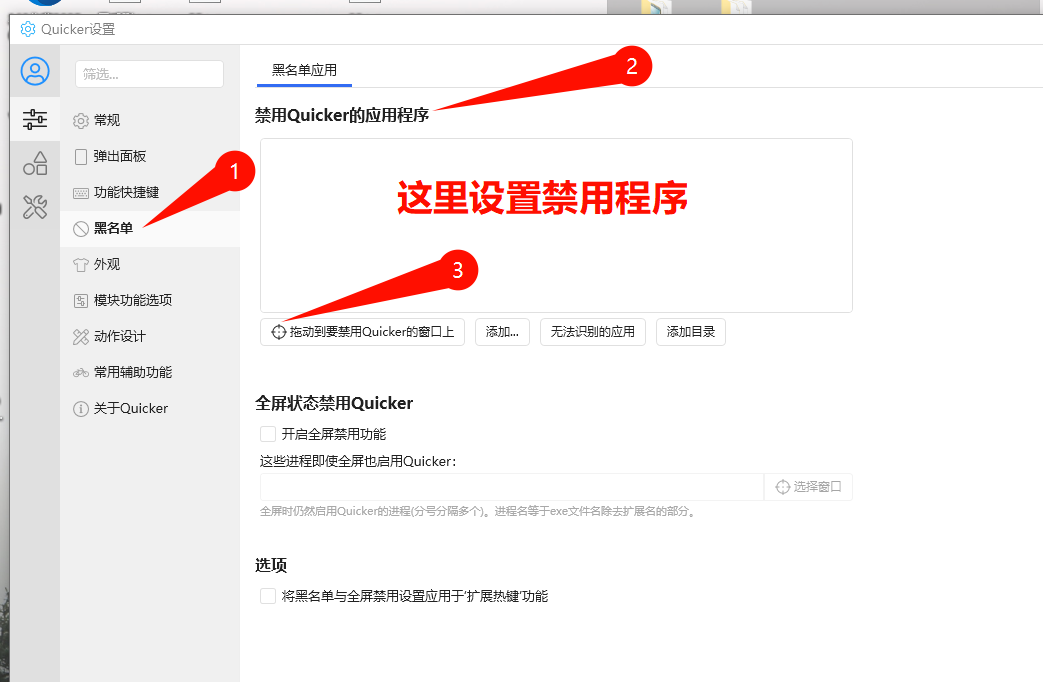Click the disabled applications list box
This screenshot has height=682, width=1043.
(556, 226)
